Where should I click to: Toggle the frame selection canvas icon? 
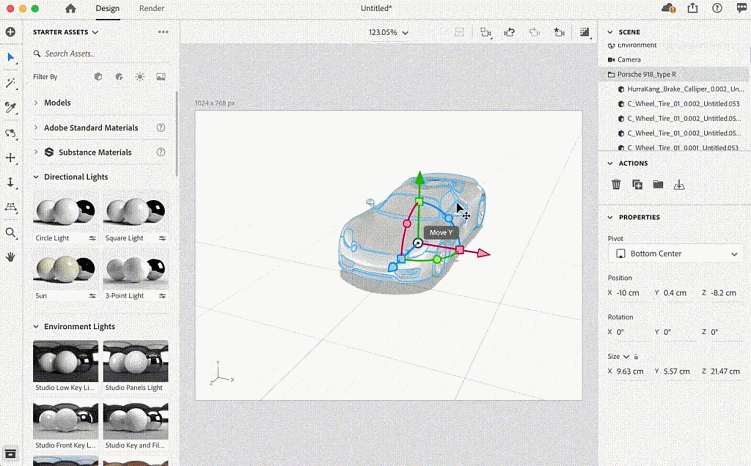[x=459, y=32]
